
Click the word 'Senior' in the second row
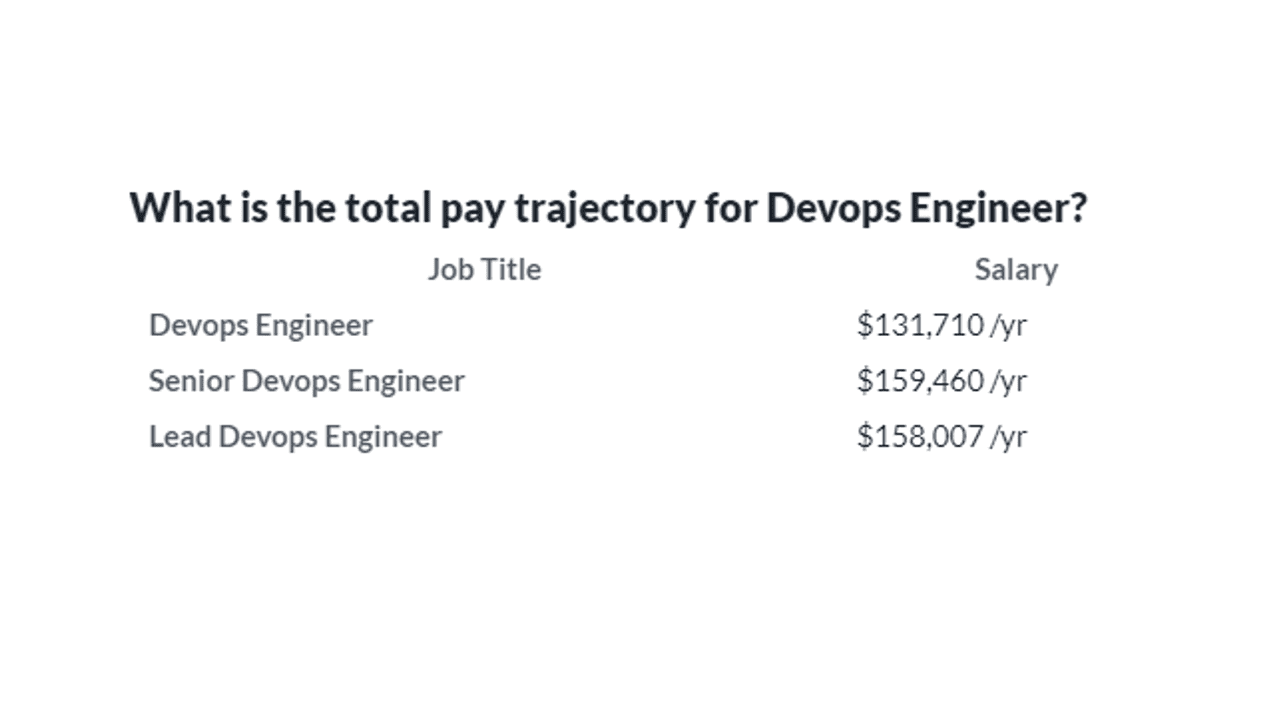(191, 381)
